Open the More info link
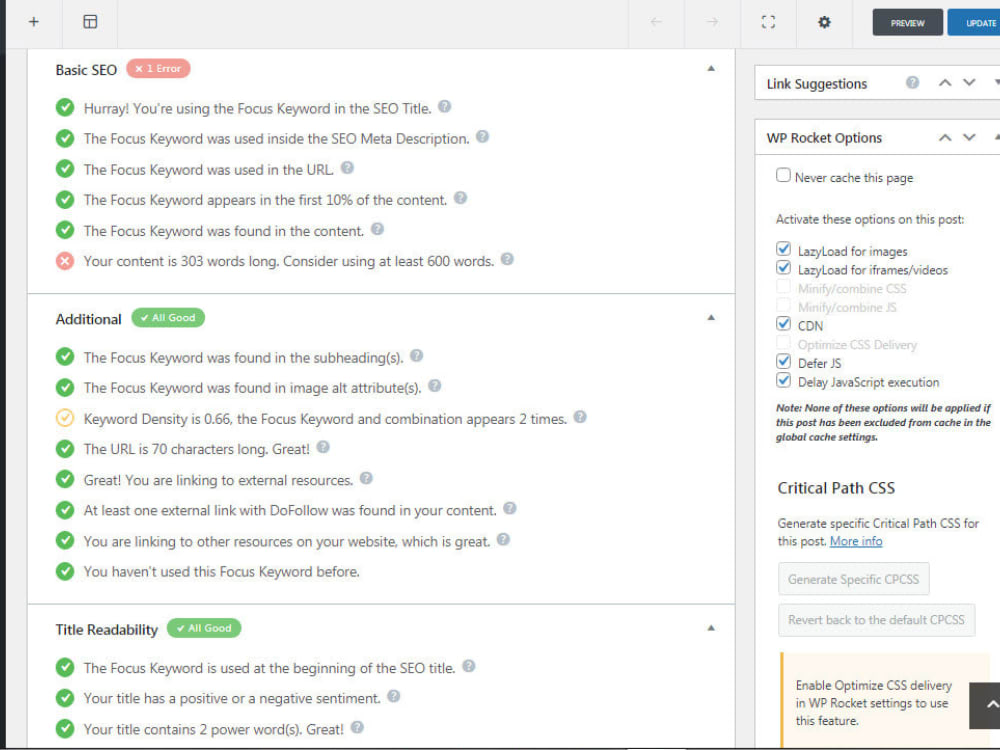Viewport: 1000px width, 750px height. [x=856, y=541]
